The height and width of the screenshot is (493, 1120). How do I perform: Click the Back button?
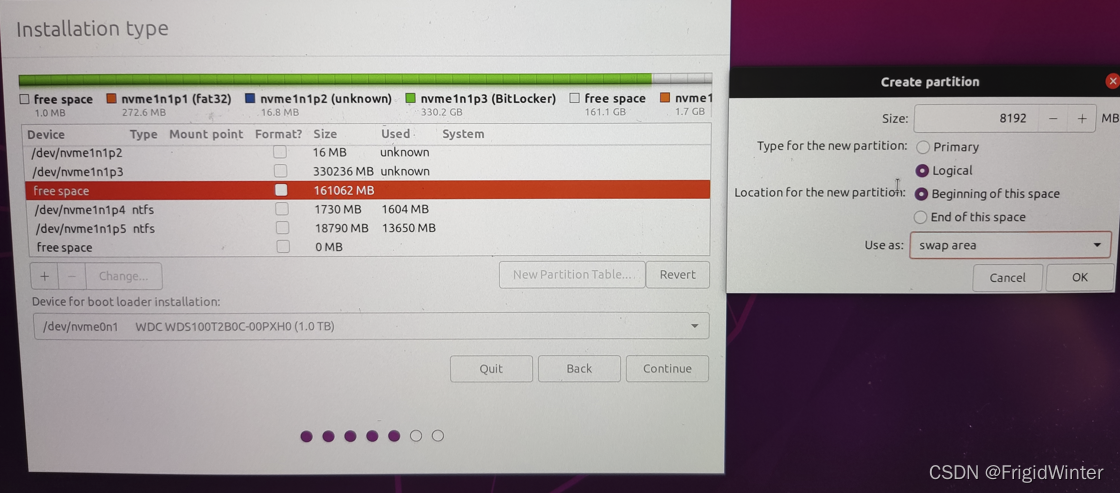579,369
